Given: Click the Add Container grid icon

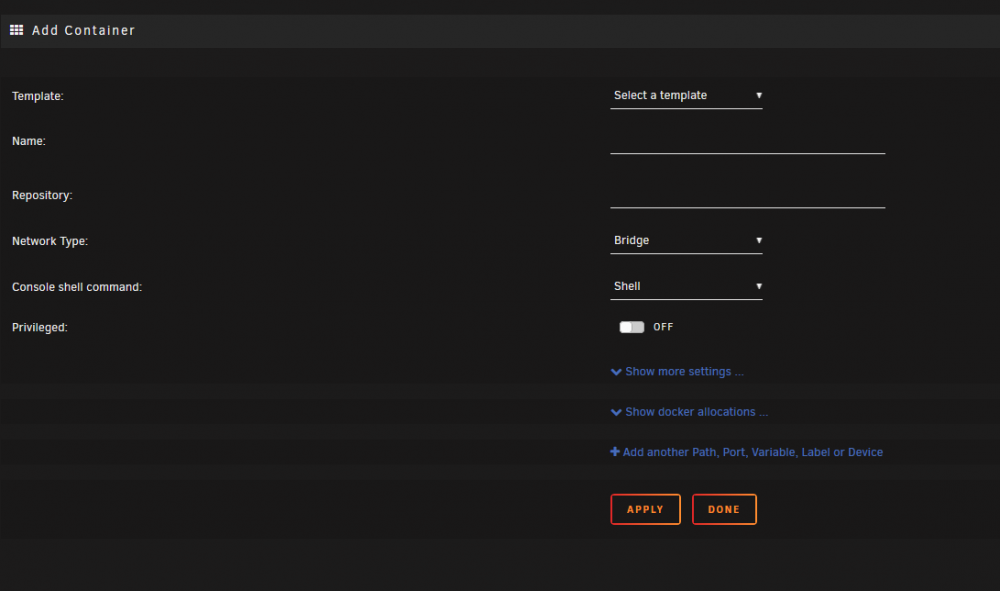Looking at the screenshot, I should 17,30.
